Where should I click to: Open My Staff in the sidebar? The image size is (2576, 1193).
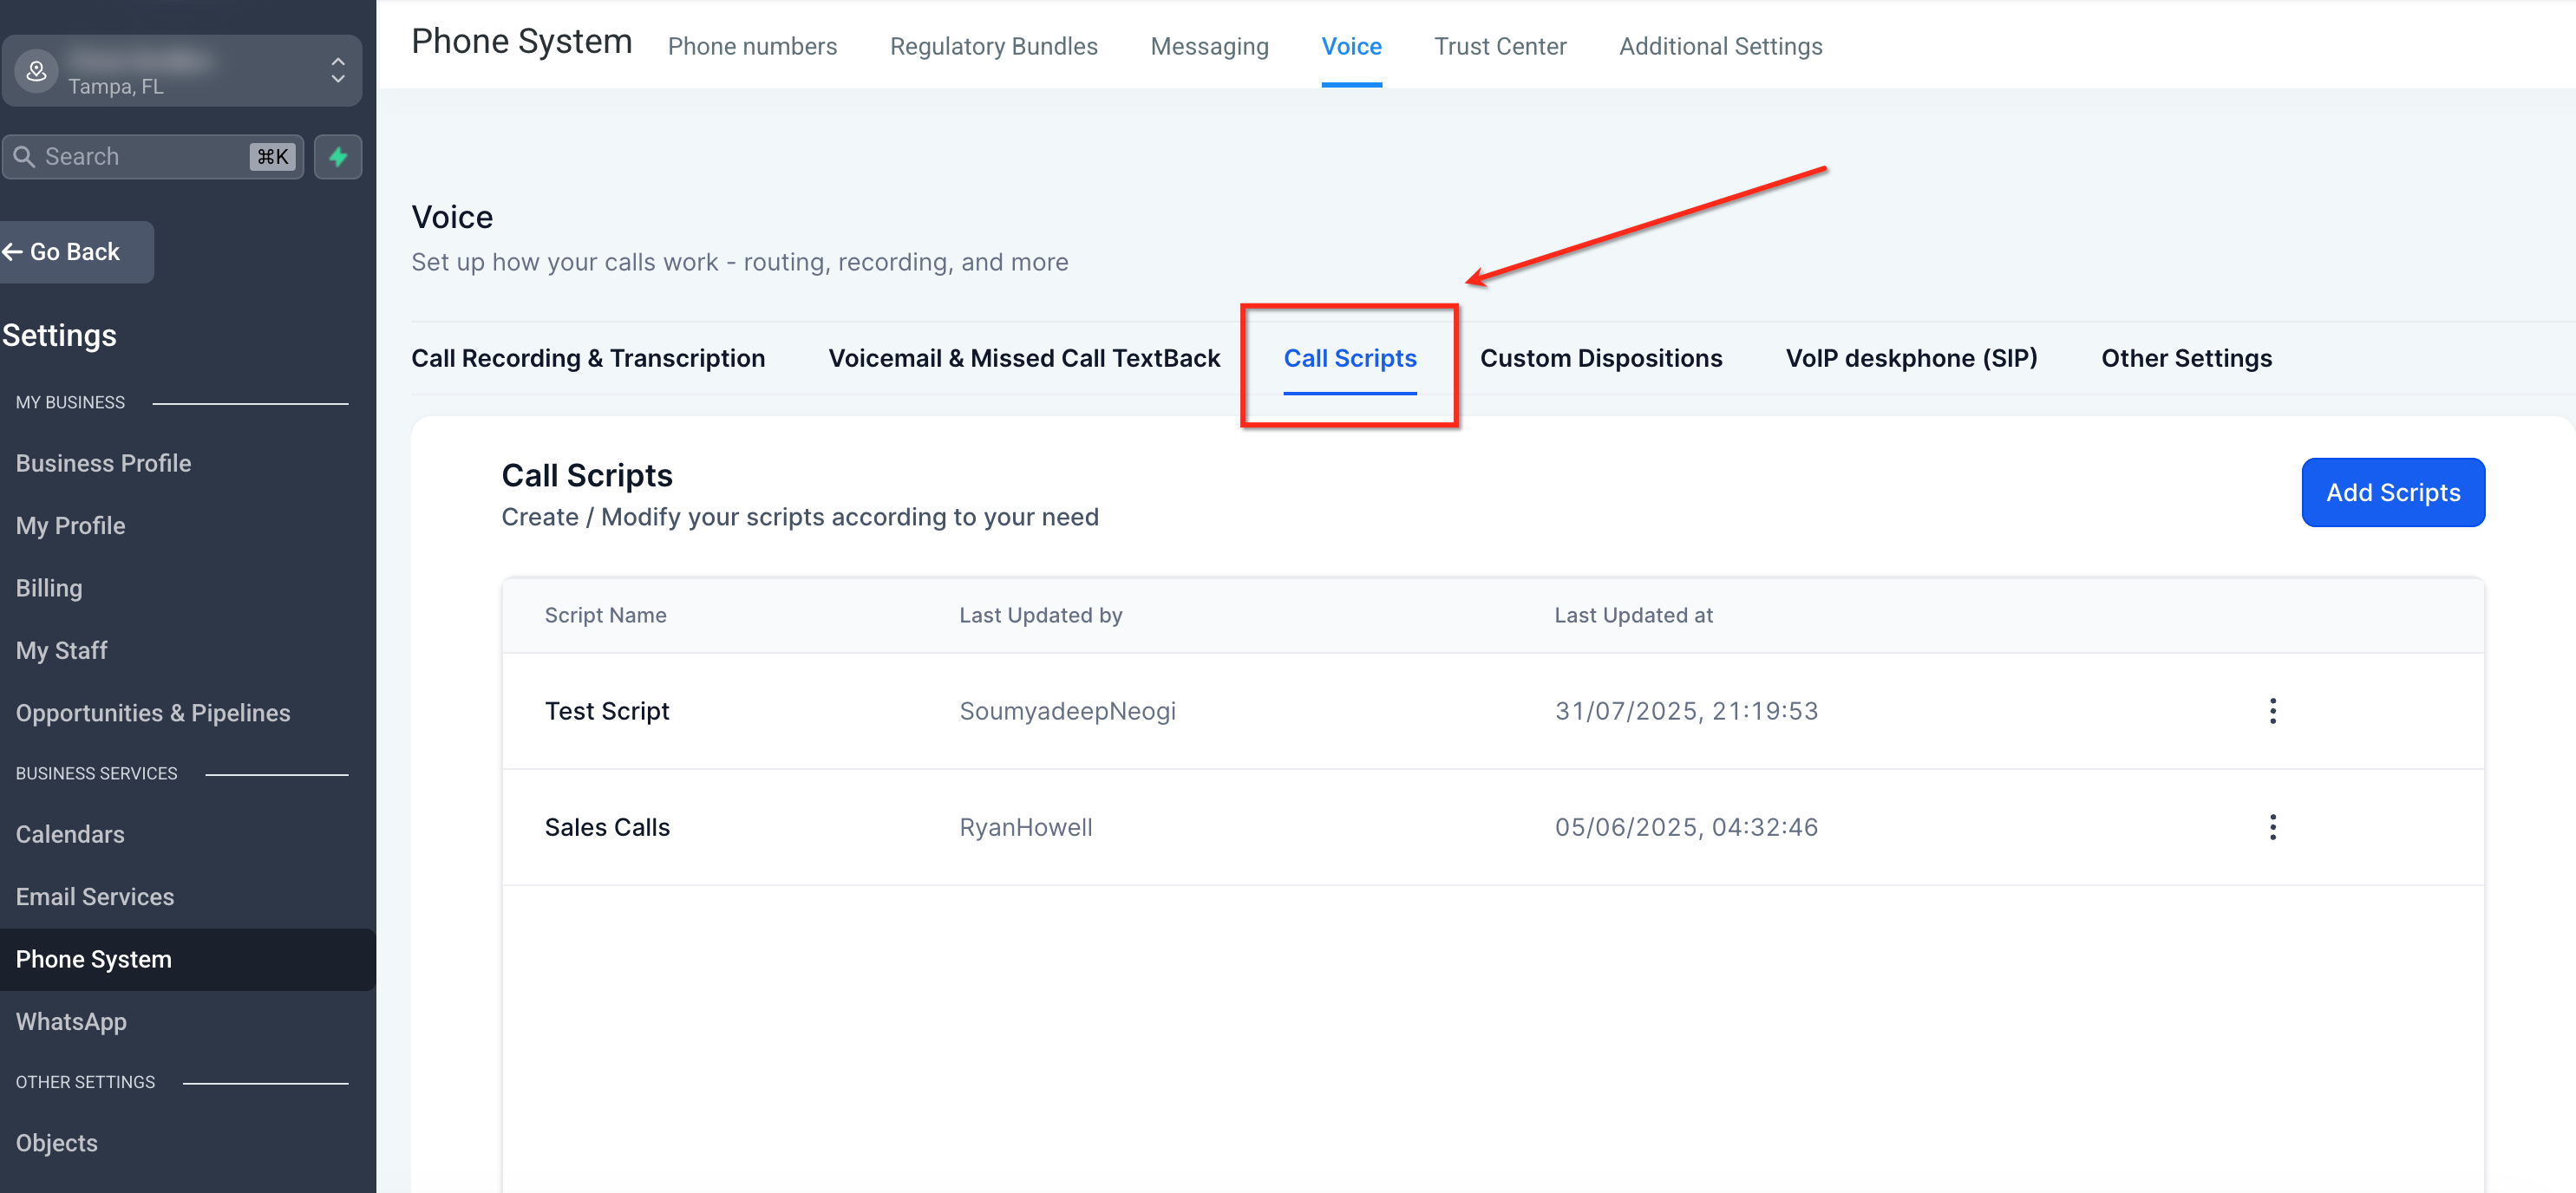[x=61, y=651]
